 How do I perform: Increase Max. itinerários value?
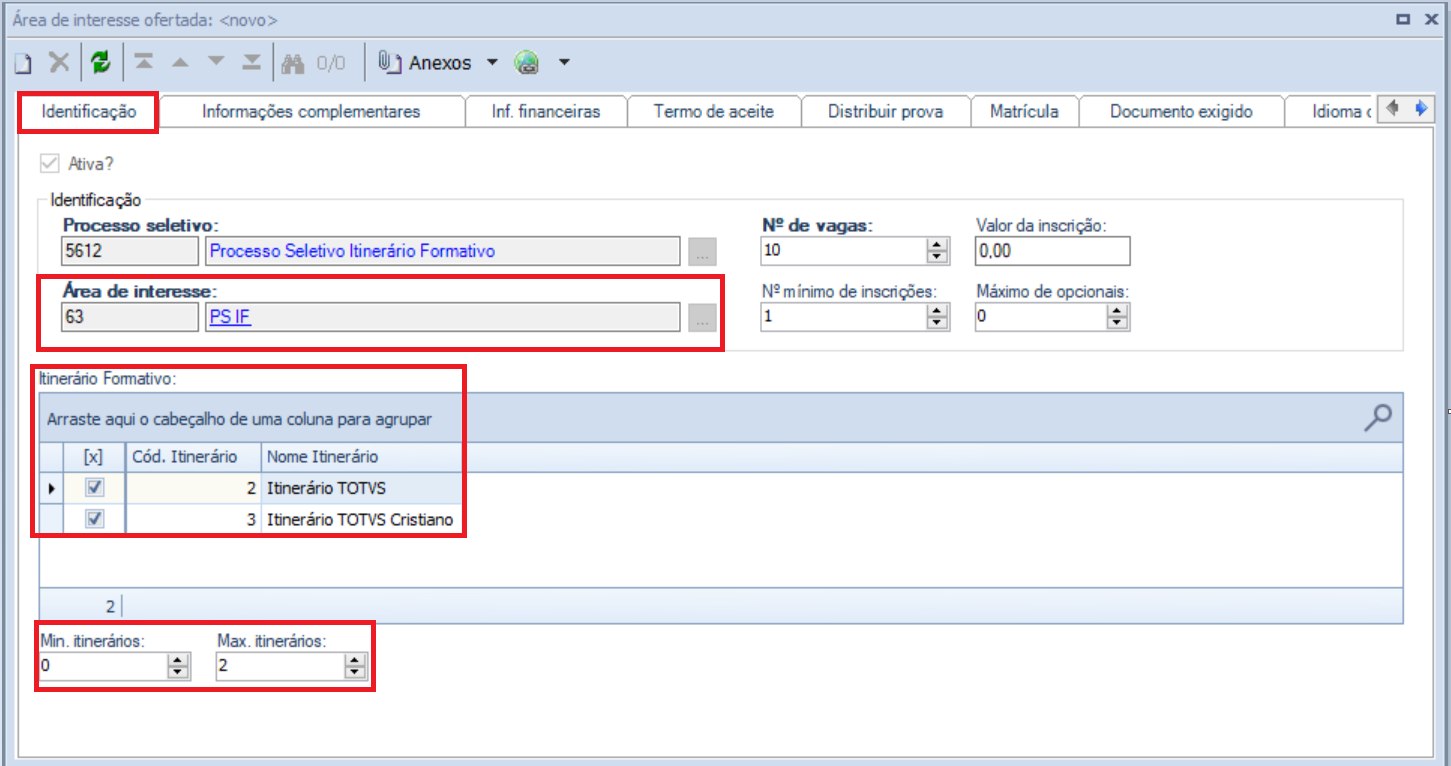pos(354,660)
